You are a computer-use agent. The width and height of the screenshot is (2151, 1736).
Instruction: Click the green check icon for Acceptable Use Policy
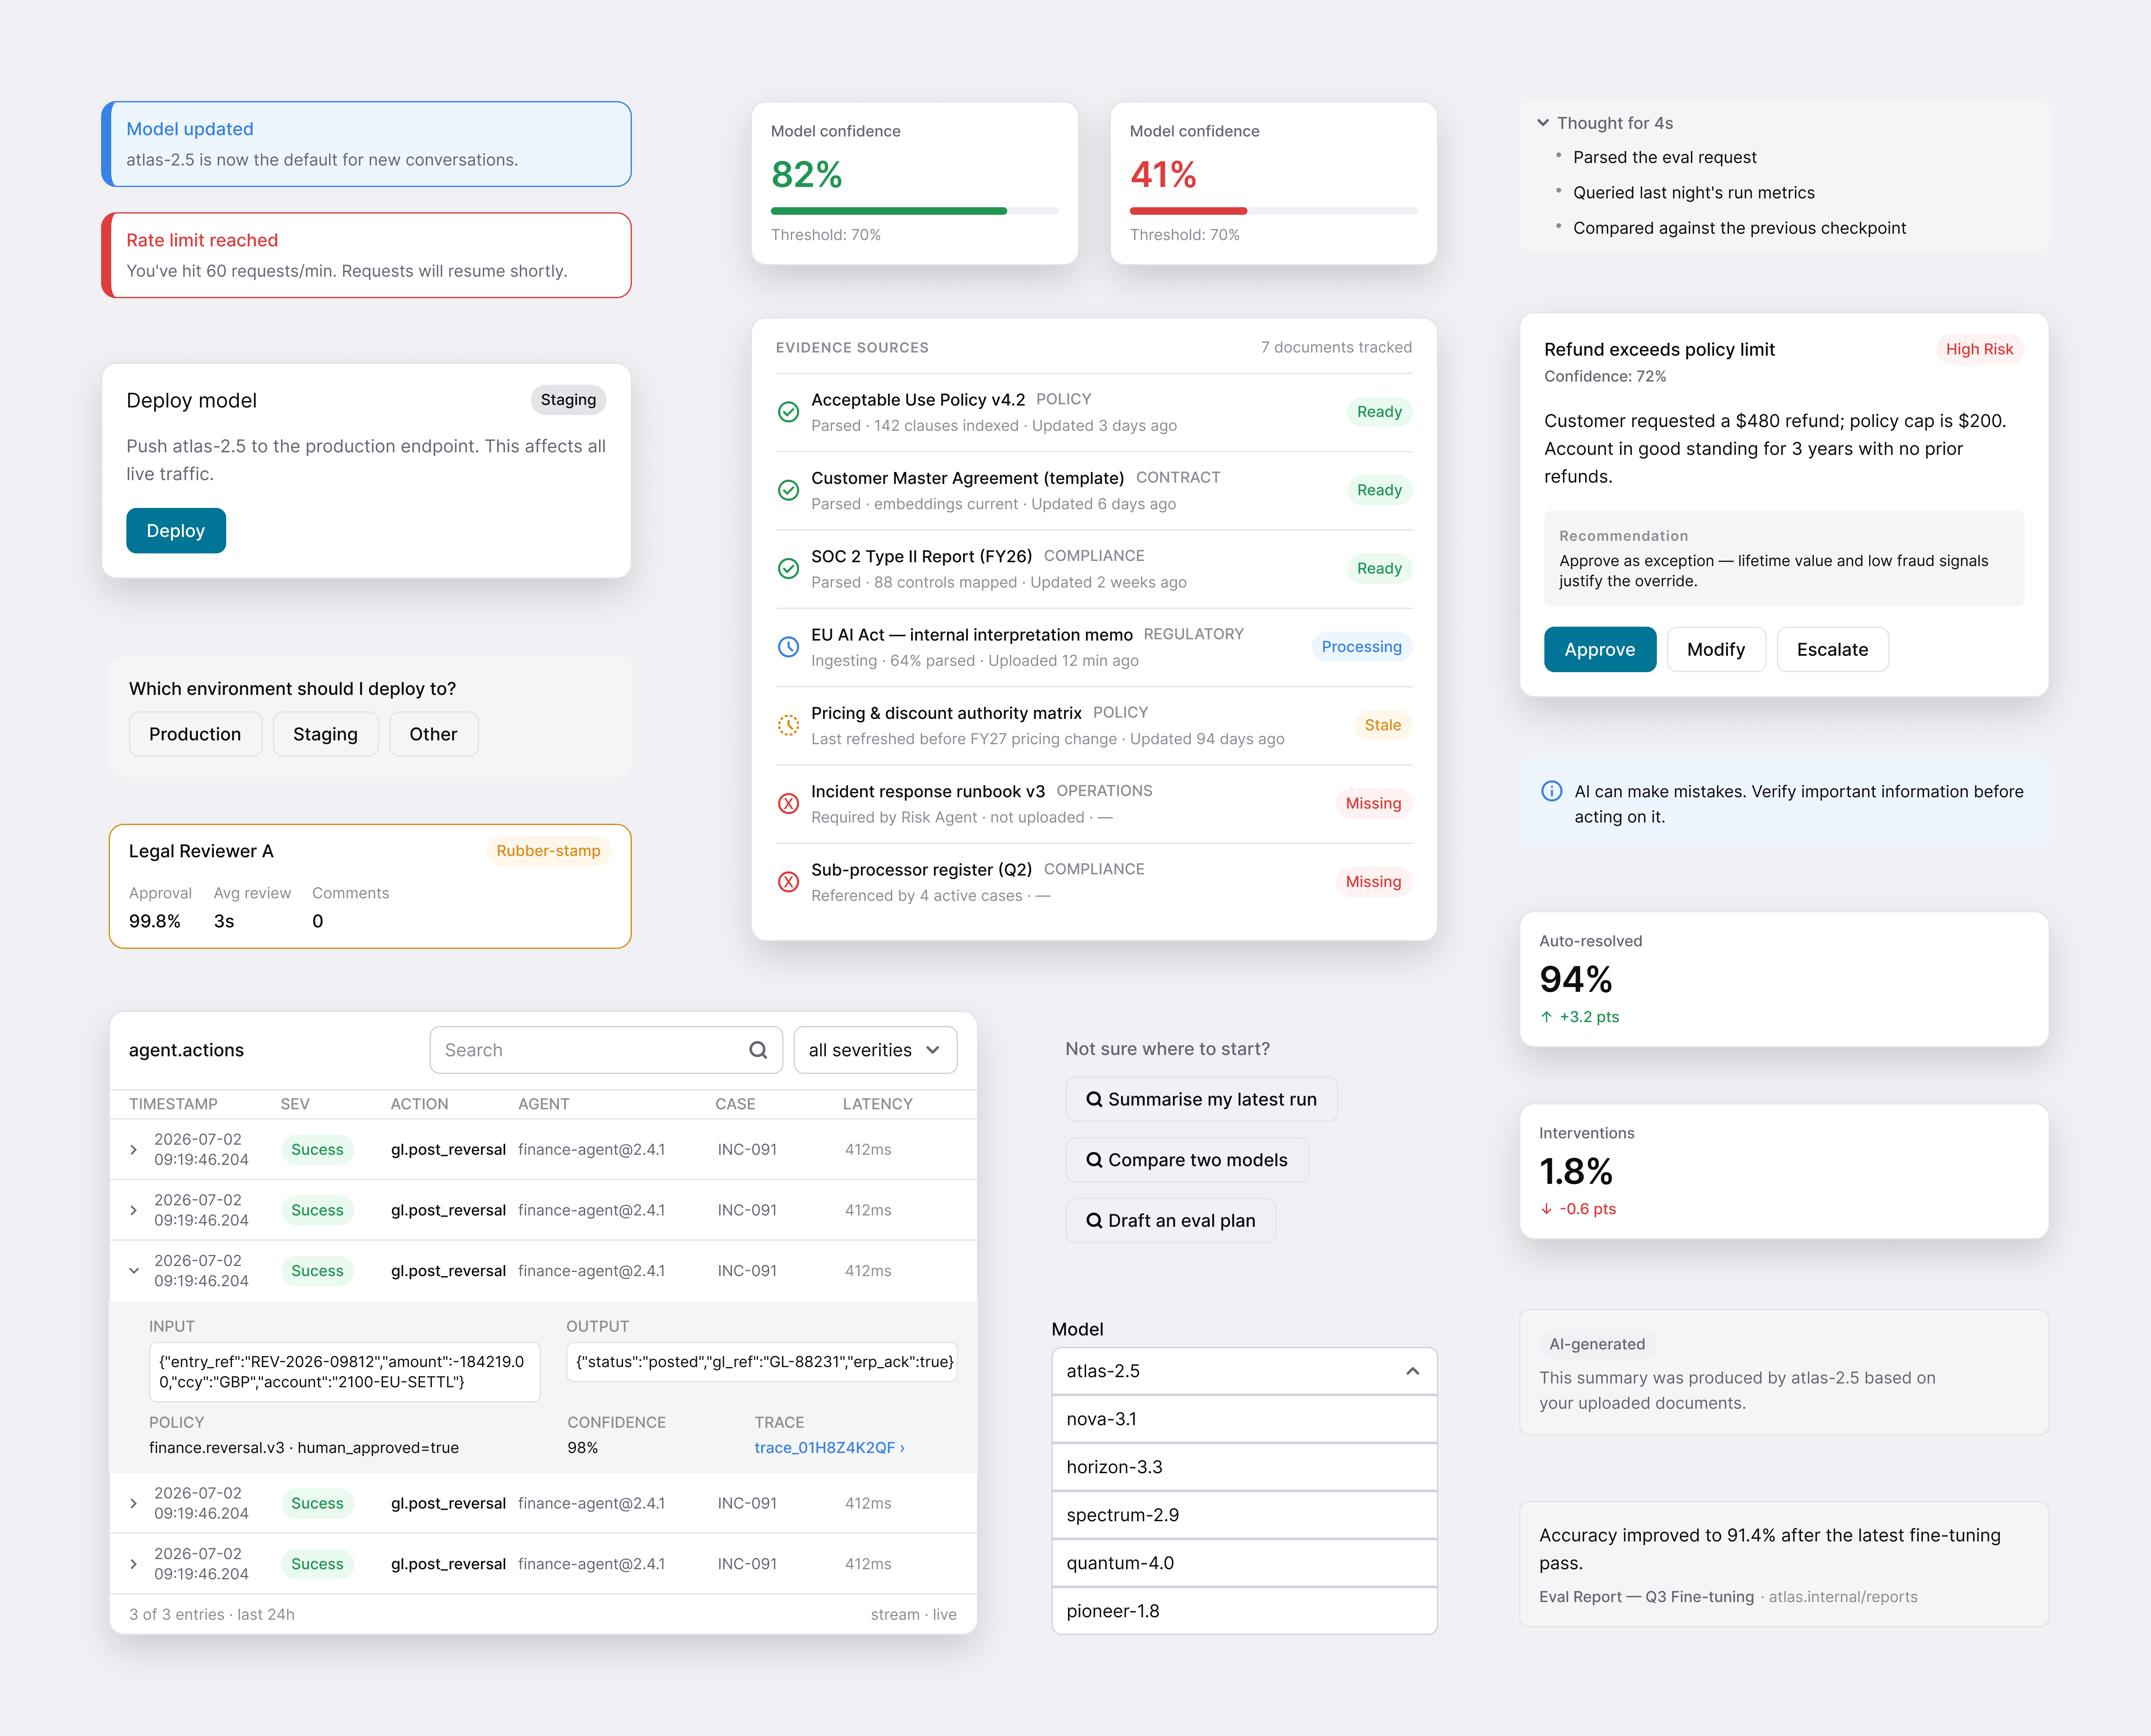coord(788,412)
